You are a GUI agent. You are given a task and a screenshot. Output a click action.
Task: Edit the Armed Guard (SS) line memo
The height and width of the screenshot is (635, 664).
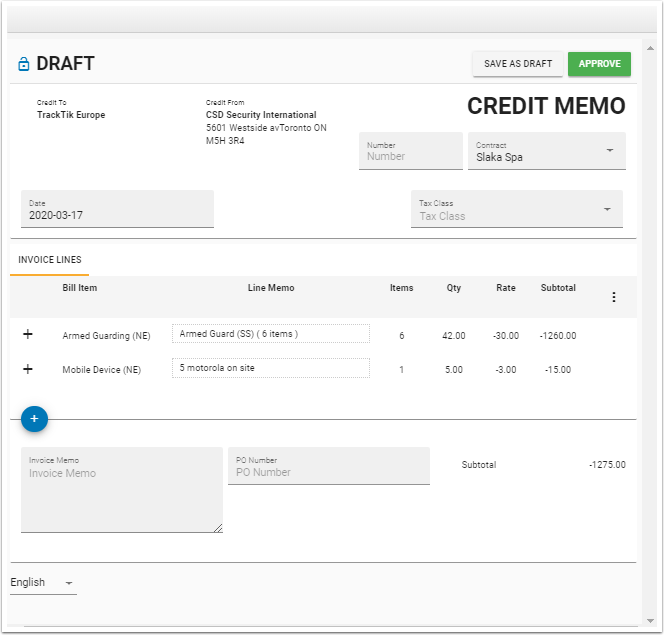click(x=271, y=334)
